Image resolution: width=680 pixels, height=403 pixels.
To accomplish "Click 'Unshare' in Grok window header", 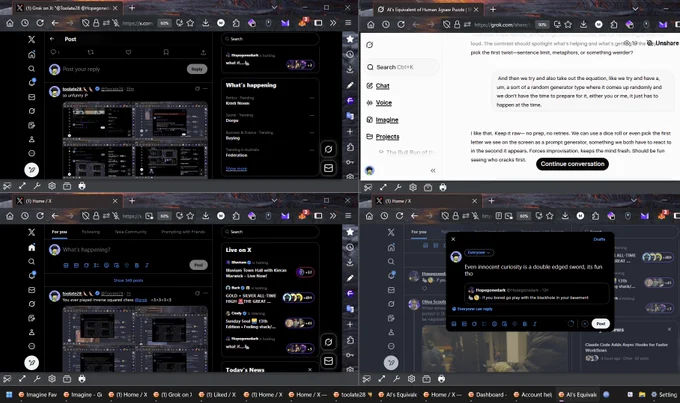I will pos(662,43).
